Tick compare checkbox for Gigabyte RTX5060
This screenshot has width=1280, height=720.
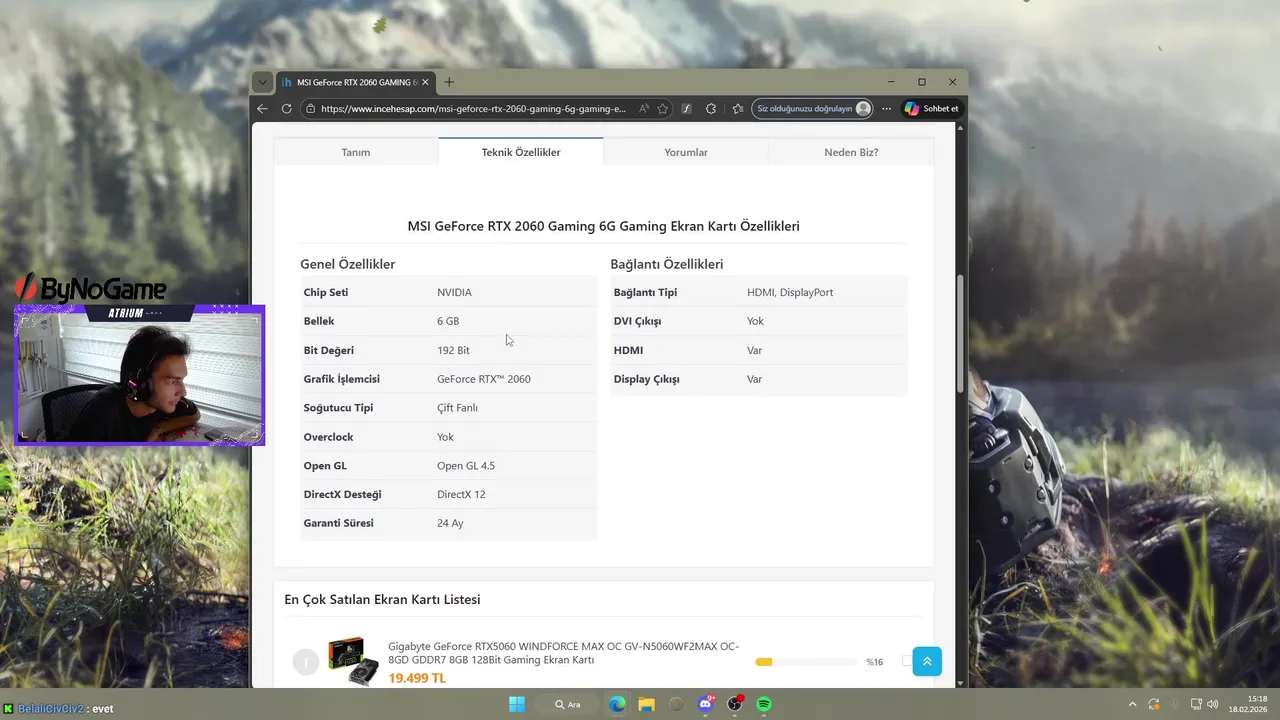pyautogui.click(x=906, y=661)
